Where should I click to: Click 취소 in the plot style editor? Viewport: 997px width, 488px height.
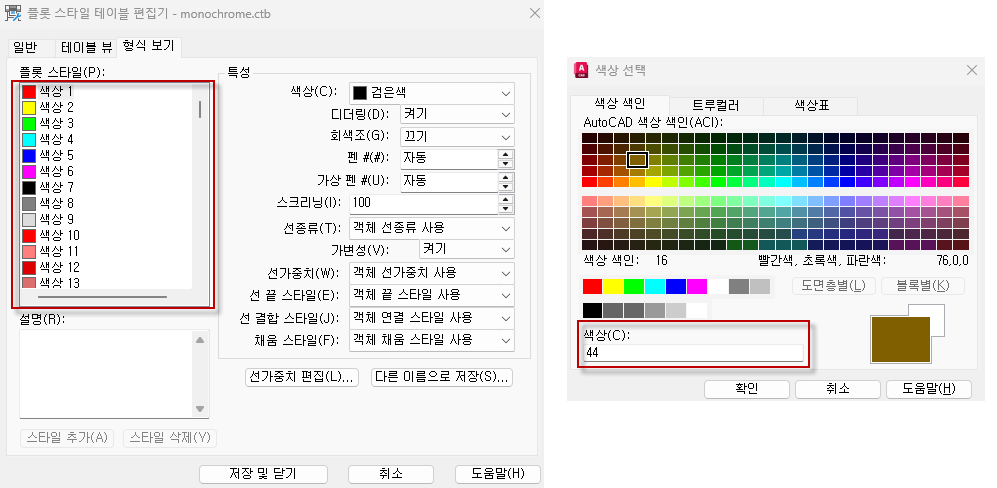click(x=391, y=474)
